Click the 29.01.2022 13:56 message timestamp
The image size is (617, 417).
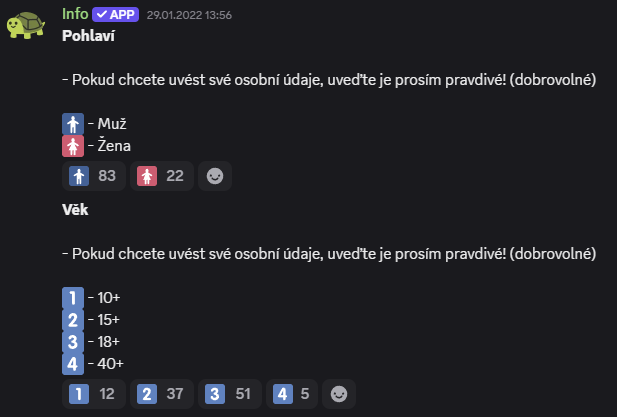click(x=189, y=15)
